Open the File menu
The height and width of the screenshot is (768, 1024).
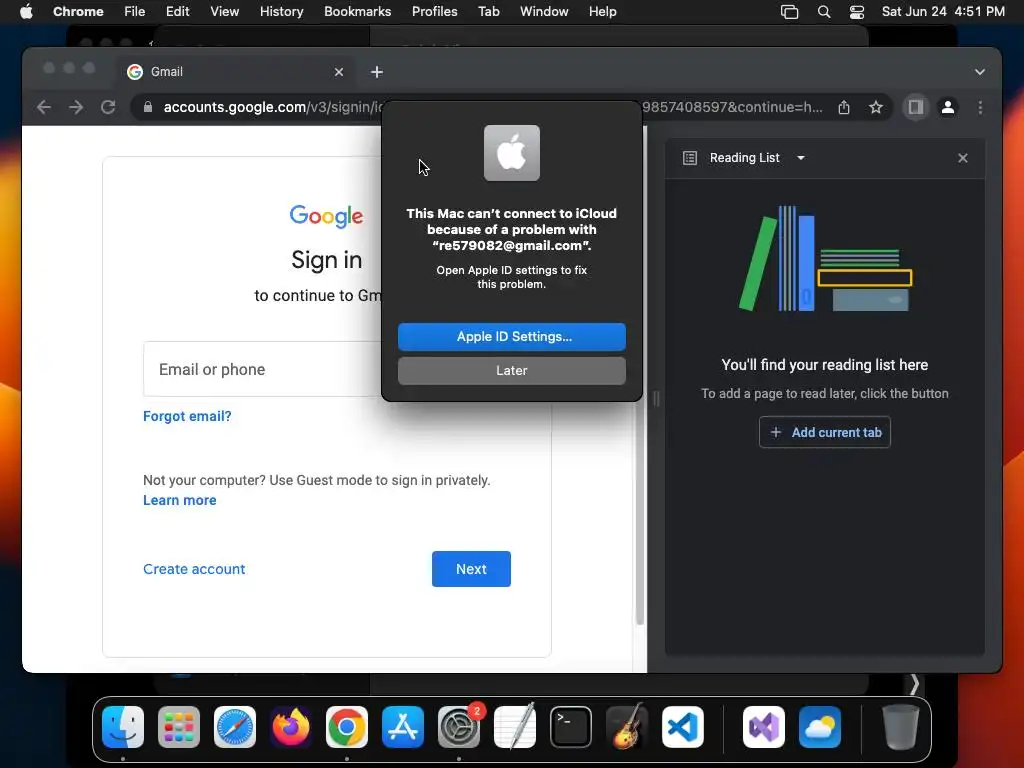pos(135,12)
